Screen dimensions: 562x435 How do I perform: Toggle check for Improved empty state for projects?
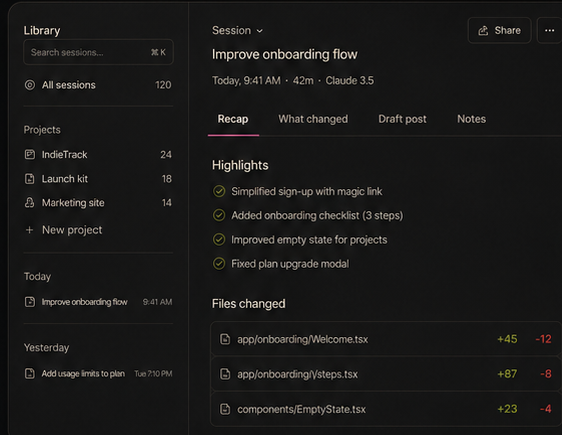point(219,239)
